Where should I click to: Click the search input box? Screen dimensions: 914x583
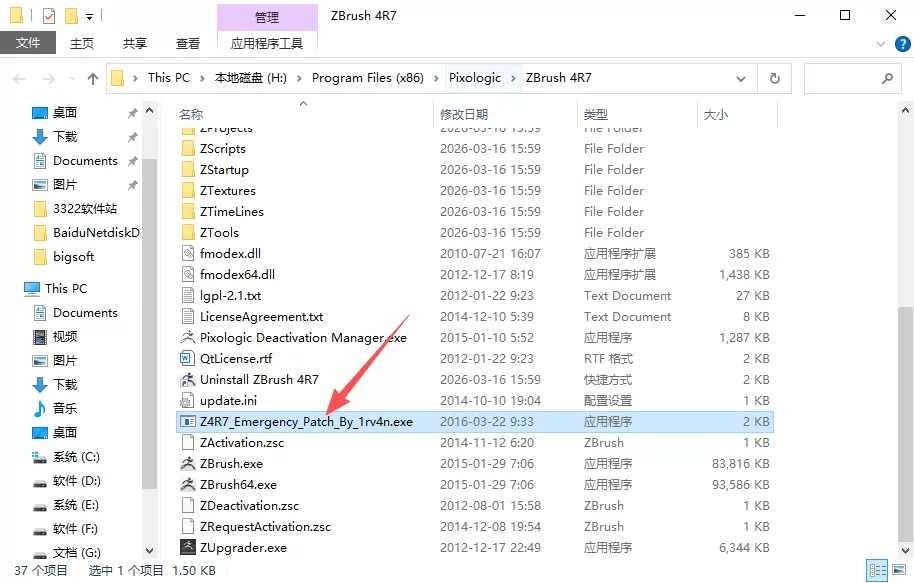tap(853, 78)
